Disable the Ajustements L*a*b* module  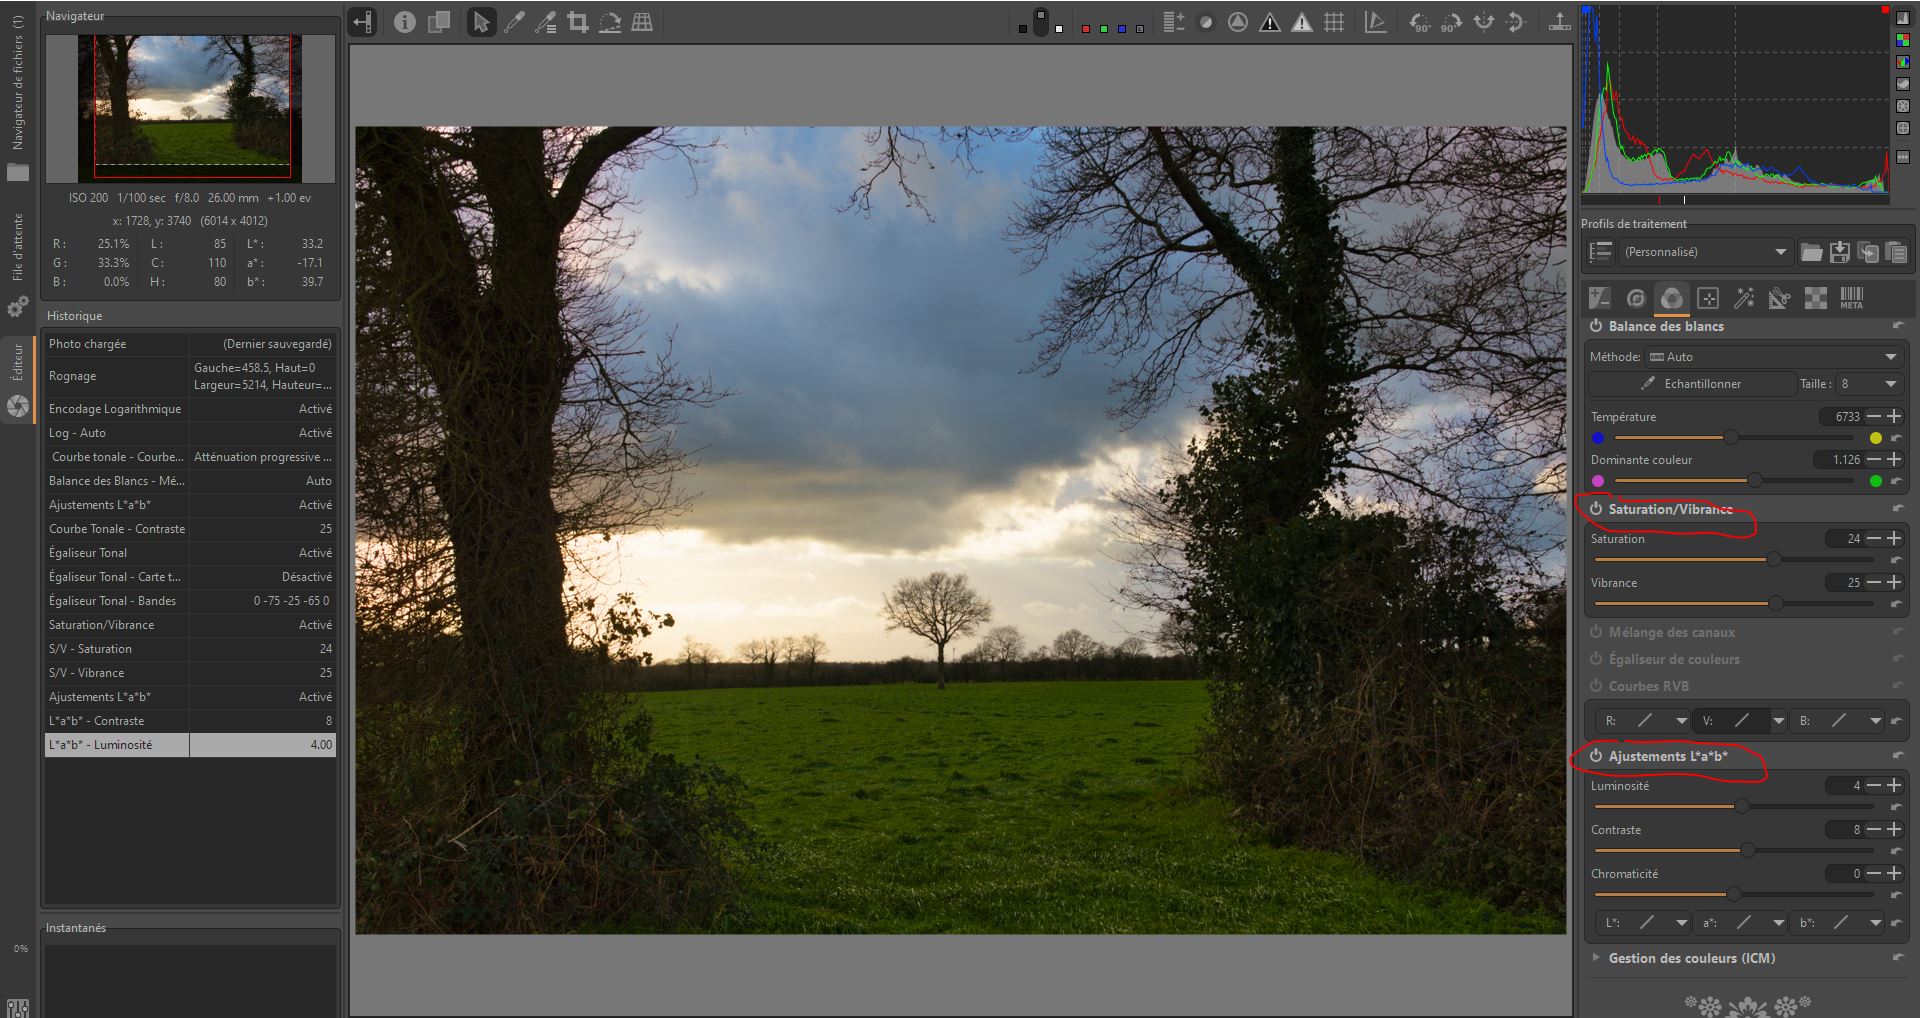pos(1596,756)
